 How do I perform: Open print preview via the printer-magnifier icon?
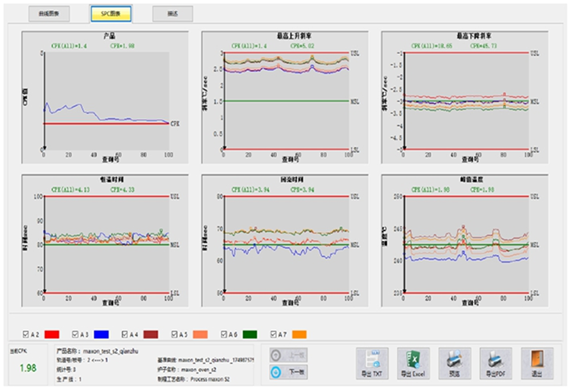(x=455, y=363)
